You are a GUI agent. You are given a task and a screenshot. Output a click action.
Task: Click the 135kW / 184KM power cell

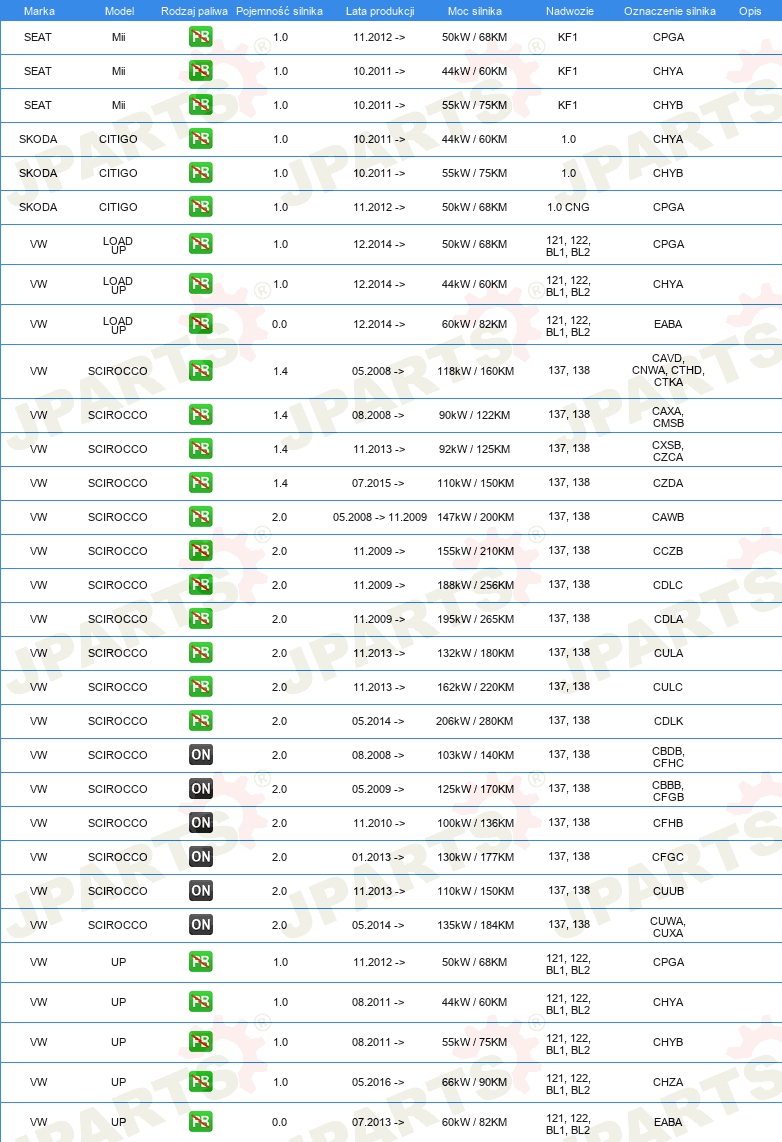475,925
